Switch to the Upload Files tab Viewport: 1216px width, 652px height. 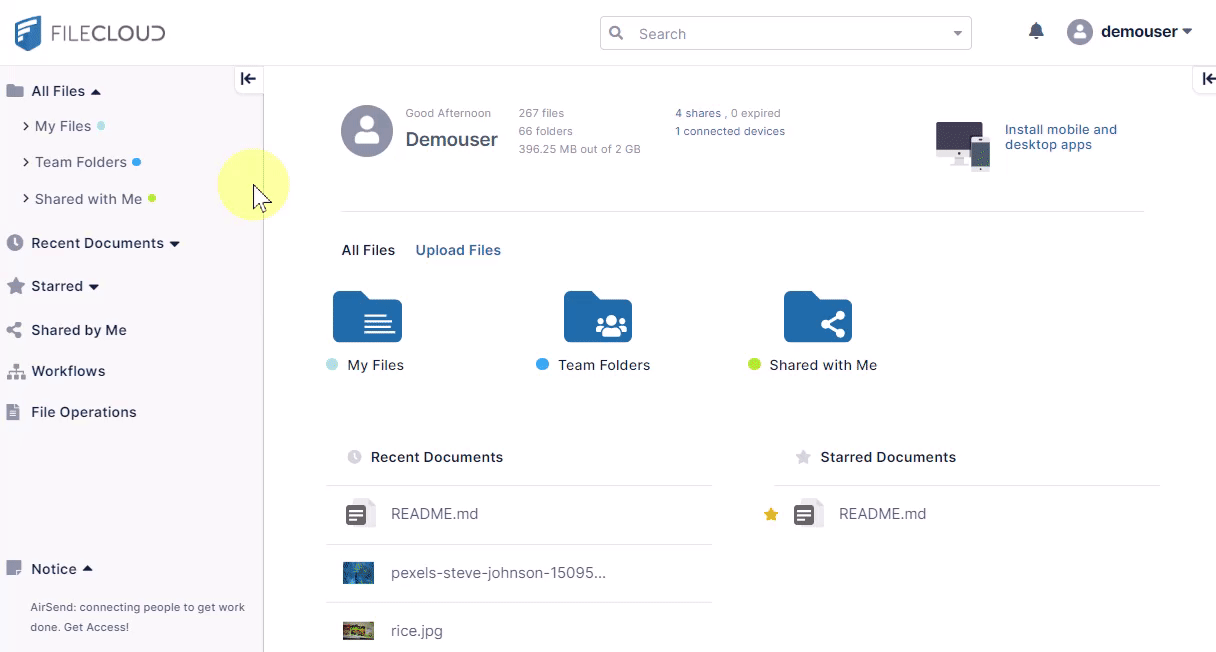click(458, 250)
